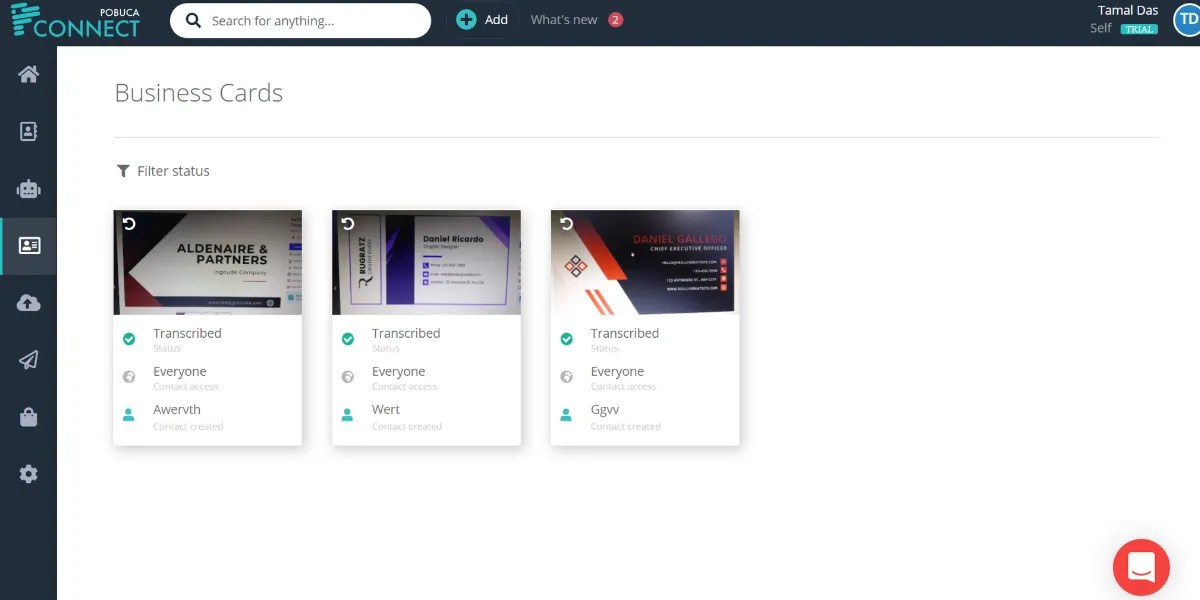Retry icon on Daniel Gallego card
This screenshot has height=600, width=1200.
[x=567, y=223]
